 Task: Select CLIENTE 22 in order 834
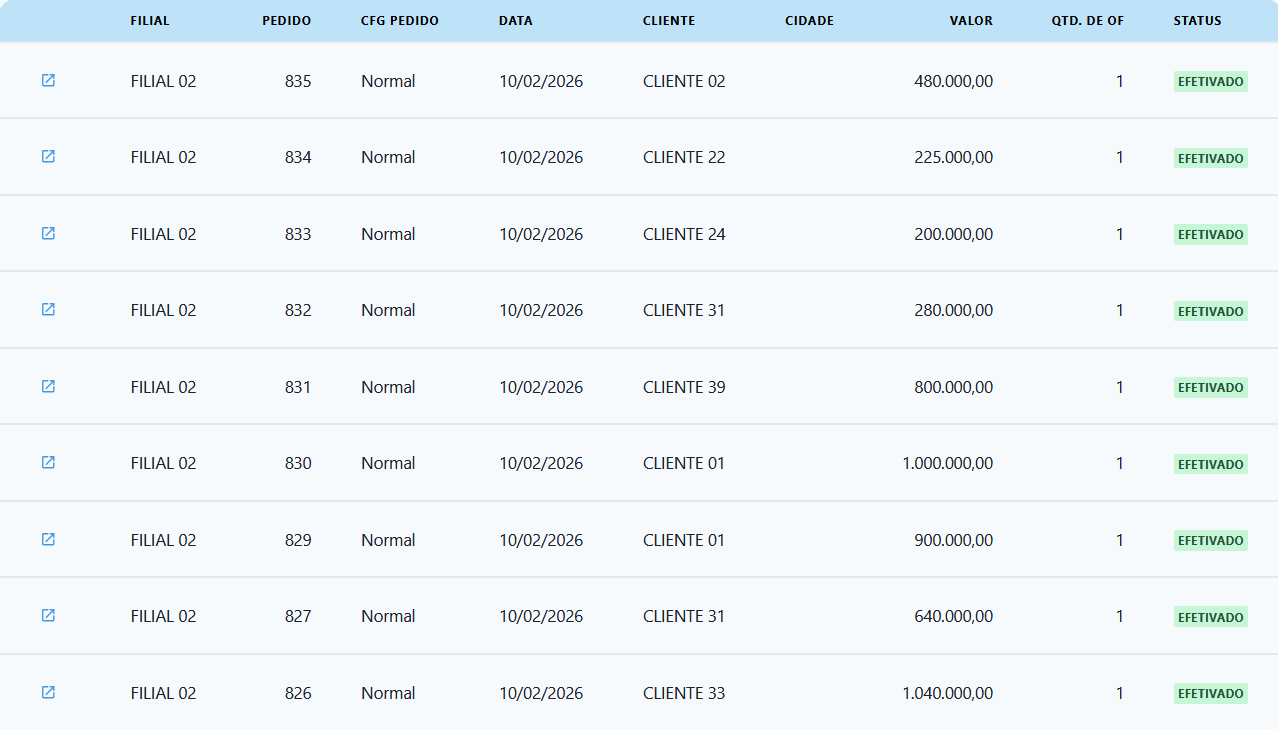pyautogui.click(x=684, y=157)
